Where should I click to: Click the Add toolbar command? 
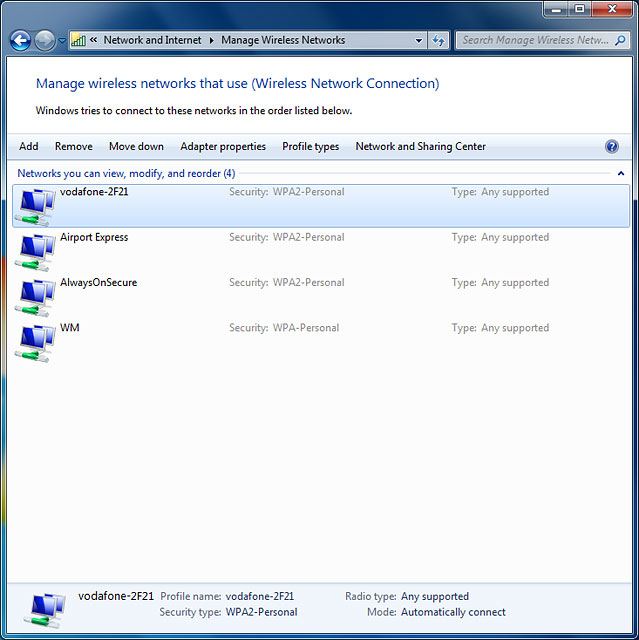[29, 146]
